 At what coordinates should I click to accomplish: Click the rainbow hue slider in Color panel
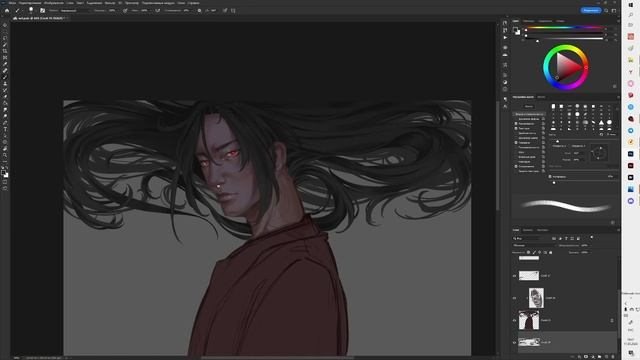565,27
